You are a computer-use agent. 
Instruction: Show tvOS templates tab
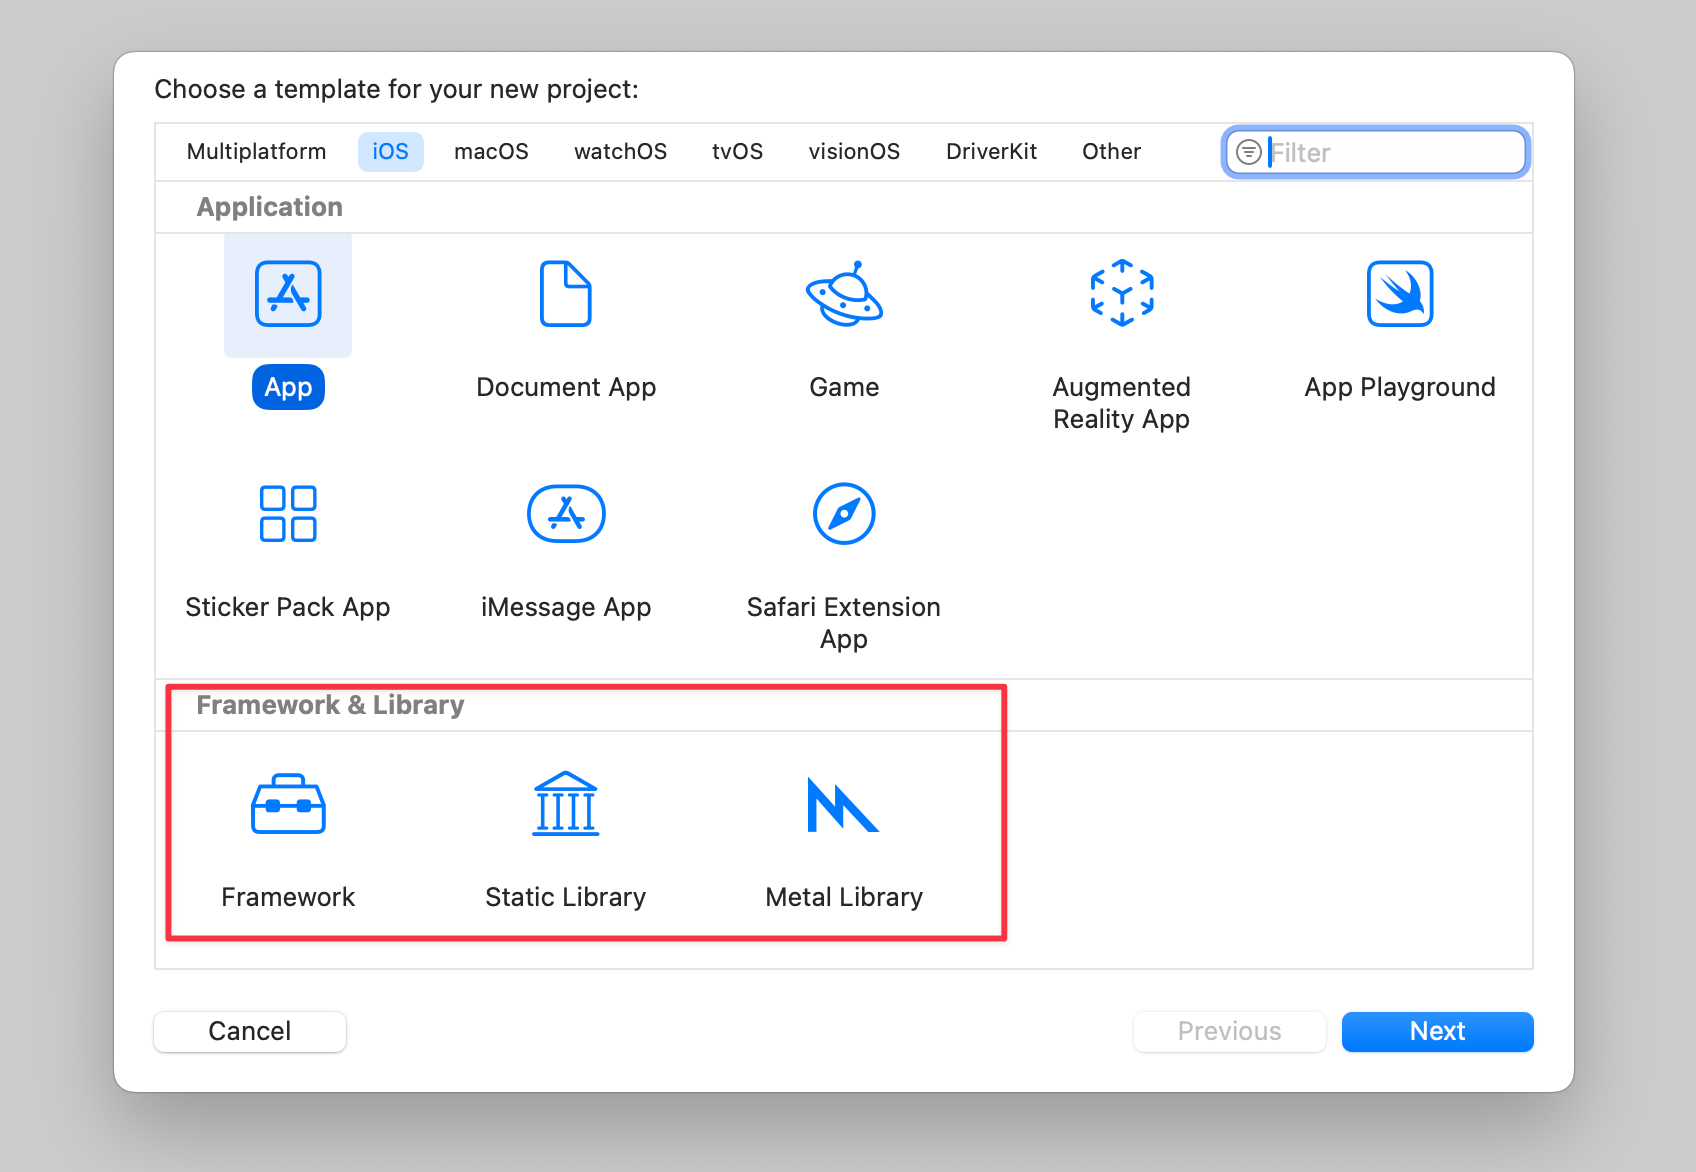[737, 152]
